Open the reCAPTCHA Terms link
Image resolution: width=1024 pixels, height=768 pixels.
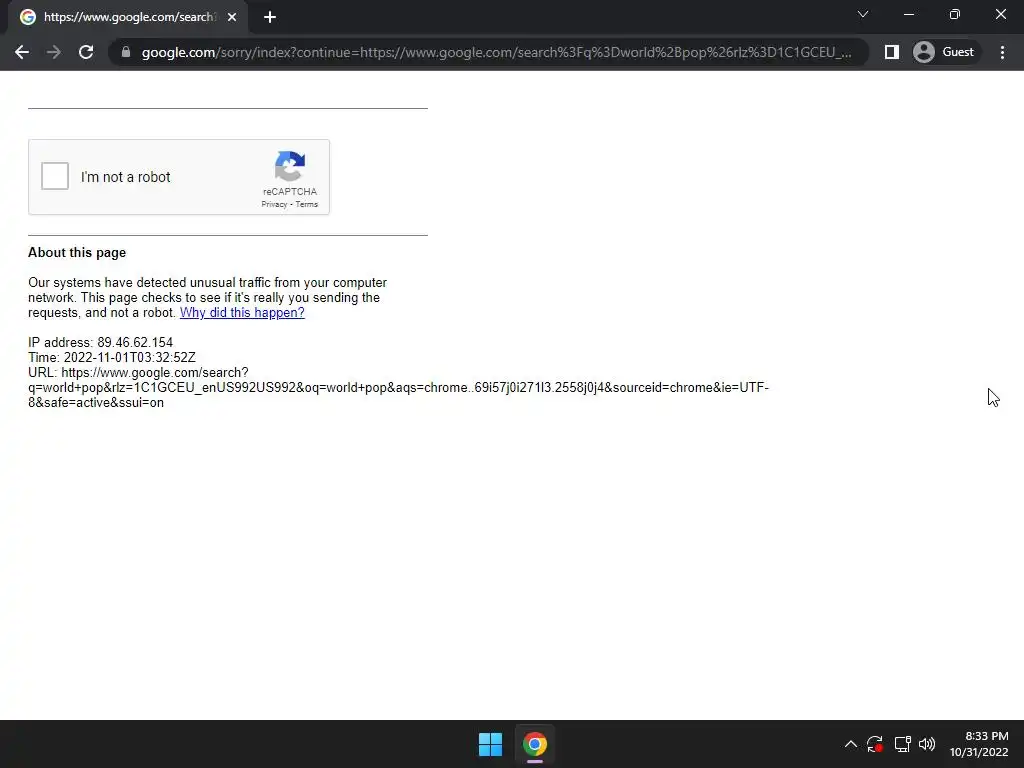point(307,204)
